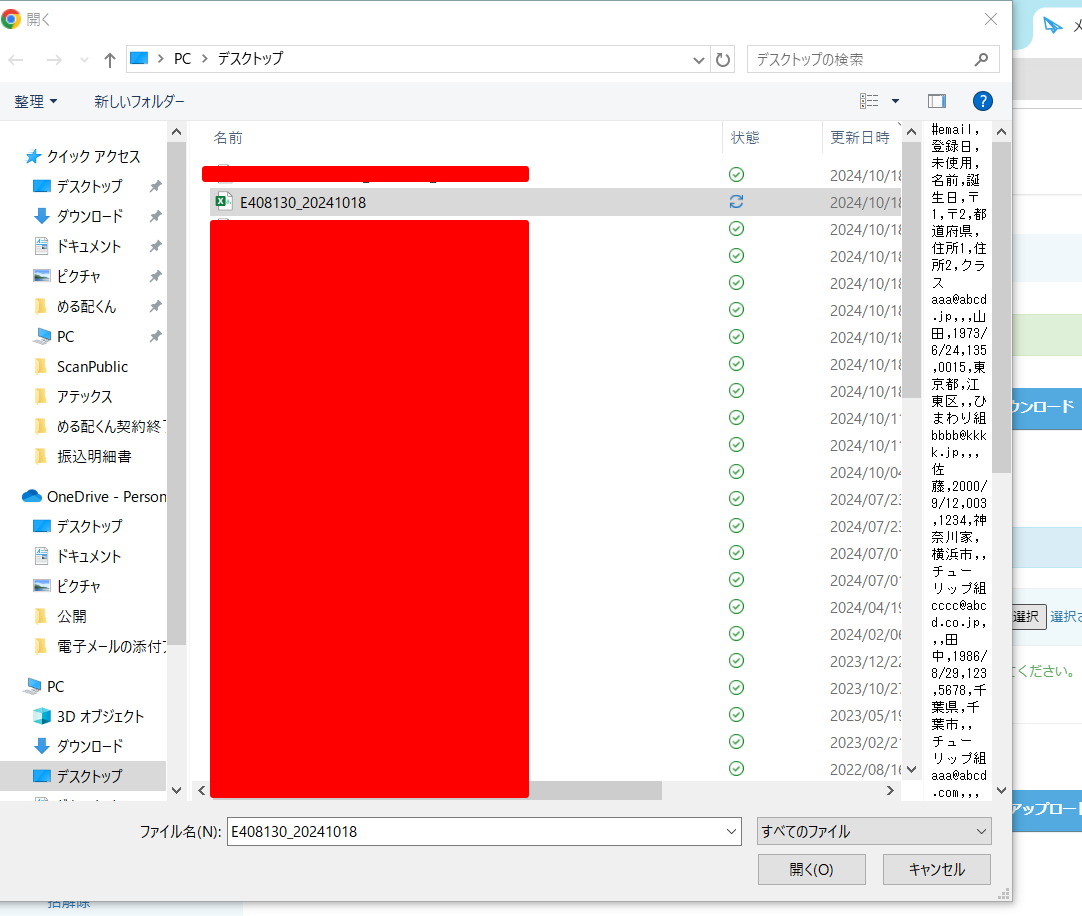This screenshot has width=1082, height=916.
Task: Change view layout icon
Action: coord(869,101)
